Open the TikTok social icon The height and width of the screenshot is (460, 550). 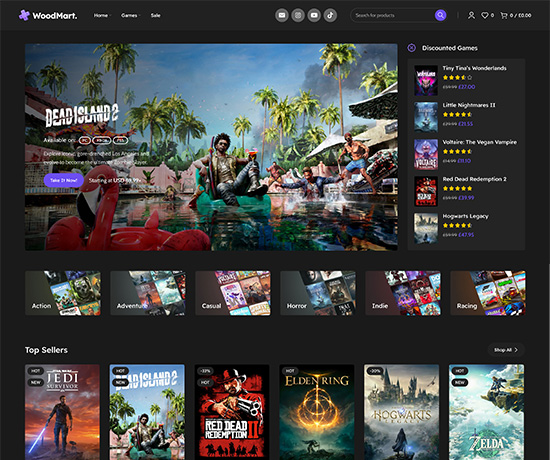tap(330, 15)
